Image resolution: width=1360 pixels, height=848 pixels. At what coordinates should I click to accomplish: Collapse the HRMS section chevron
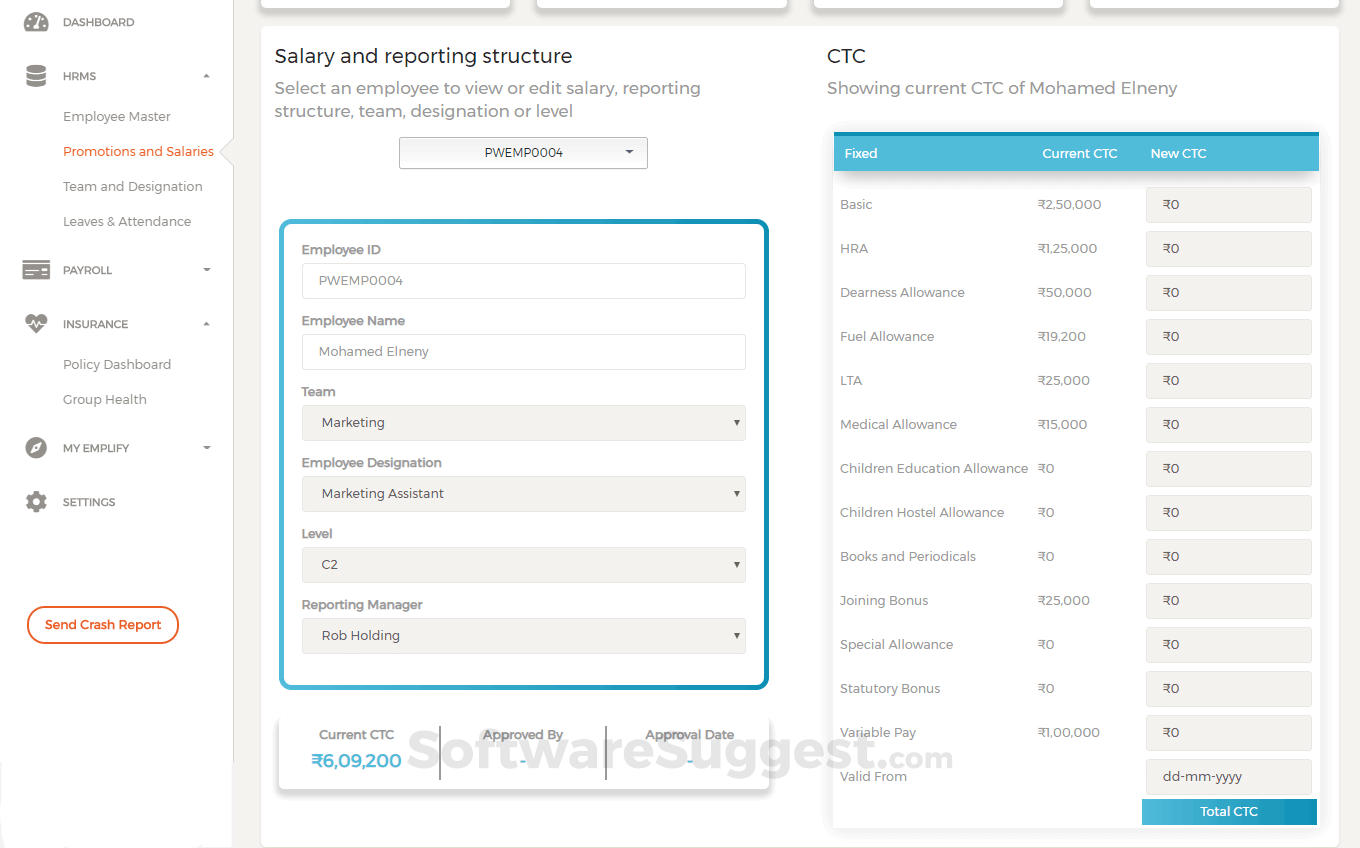point(207,75)
